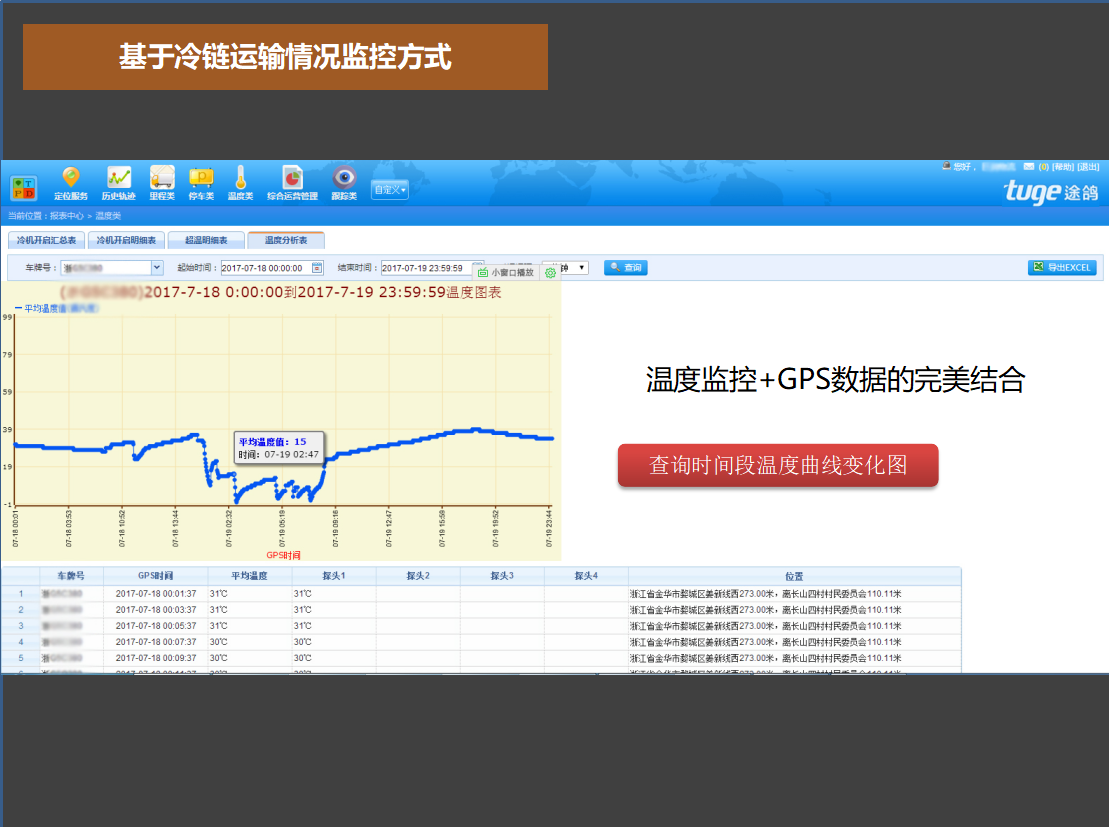1109x827 pixels.
Task: Click the green settings gear icon
Action: [550, 272]
